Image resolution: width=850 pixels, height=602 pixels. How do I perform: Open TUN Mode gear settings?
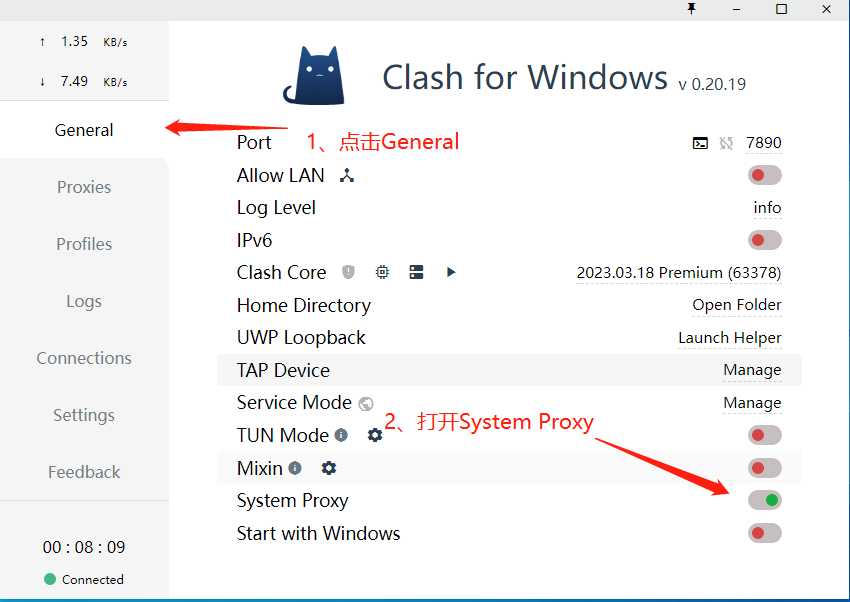click(375, 435)
